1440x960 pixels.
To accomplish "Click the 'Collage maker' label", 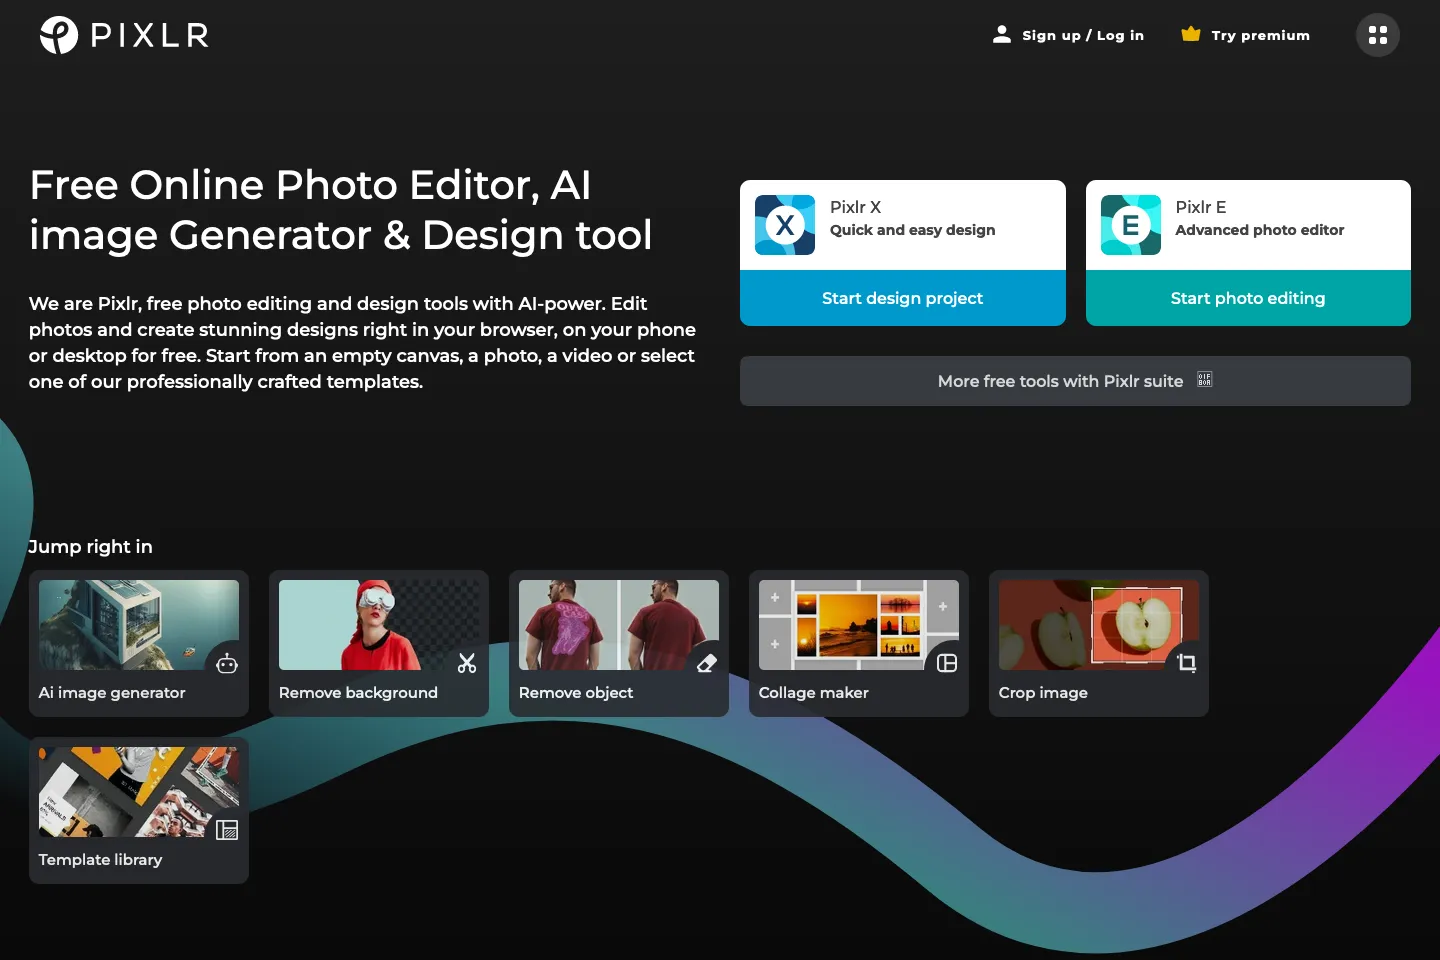I will [x=814, y=692].
